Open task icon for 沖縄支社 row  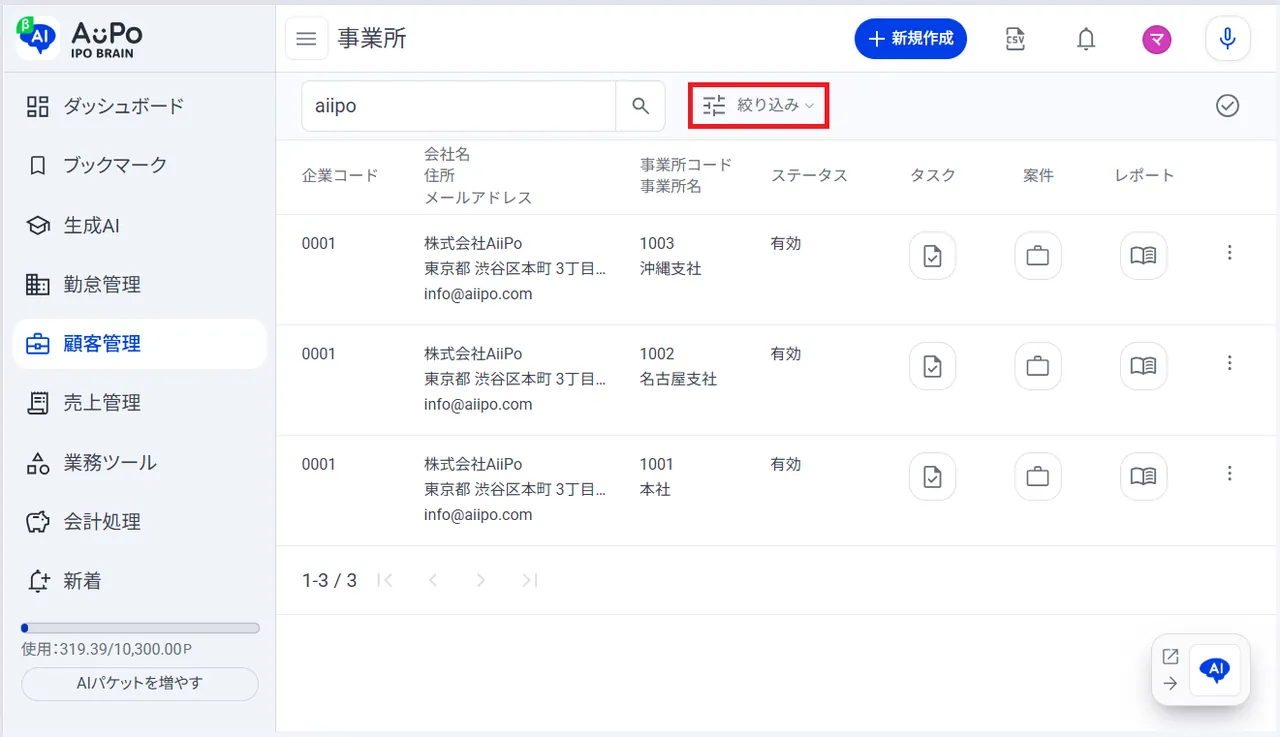click(932, 256)
